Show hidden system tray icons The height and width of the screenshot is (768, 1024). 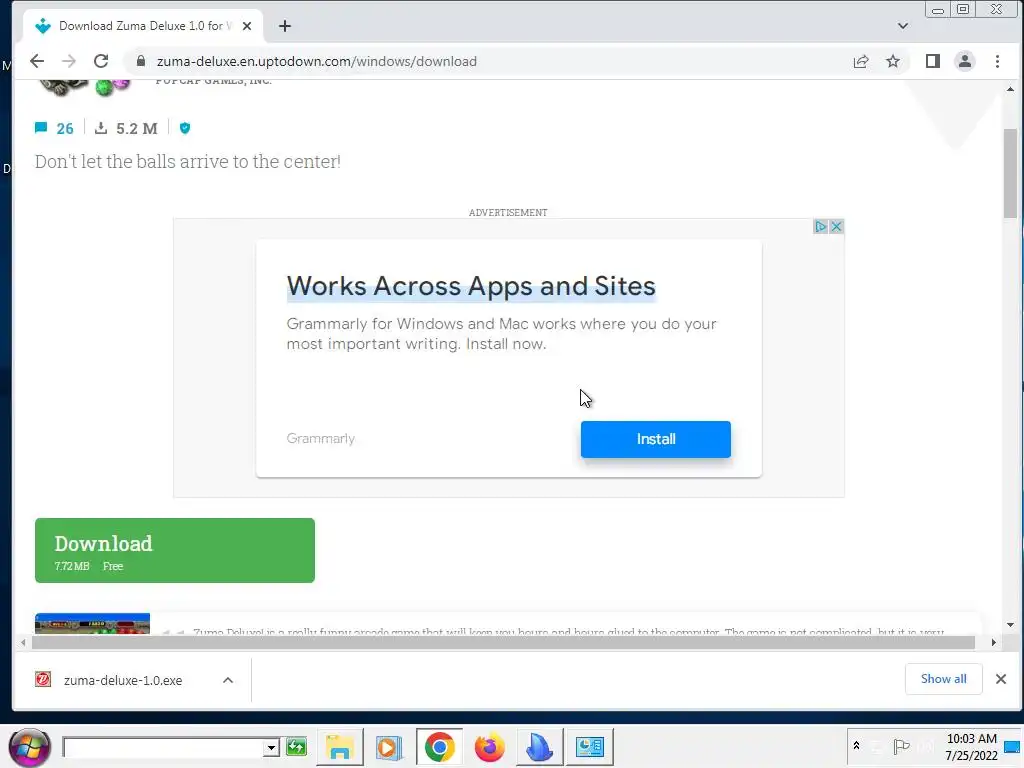tap(856, 746)
